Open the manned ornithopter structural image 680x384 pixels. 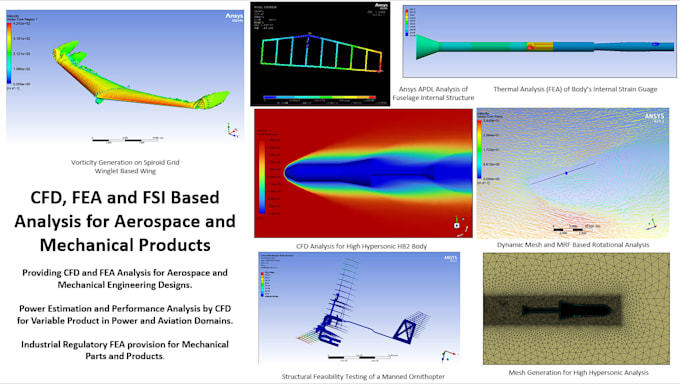(359, 309)
